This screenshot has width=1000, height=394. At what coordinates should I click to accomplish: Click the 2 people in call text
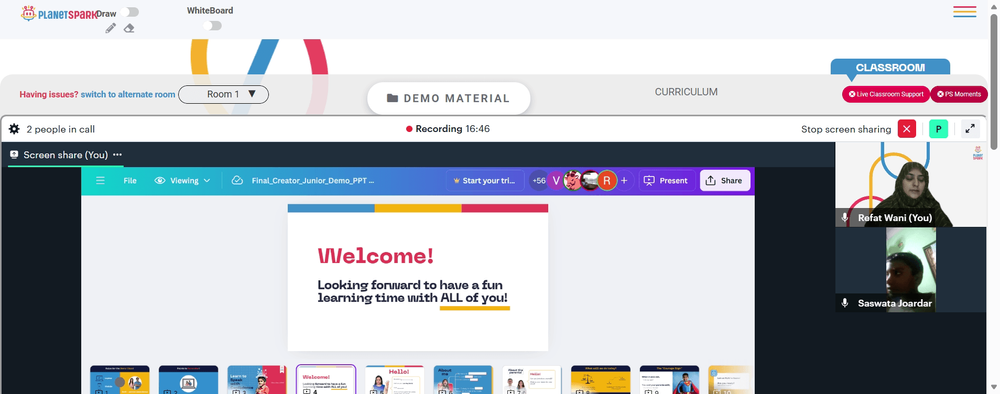pyautogui.click(x=61, y=129)
